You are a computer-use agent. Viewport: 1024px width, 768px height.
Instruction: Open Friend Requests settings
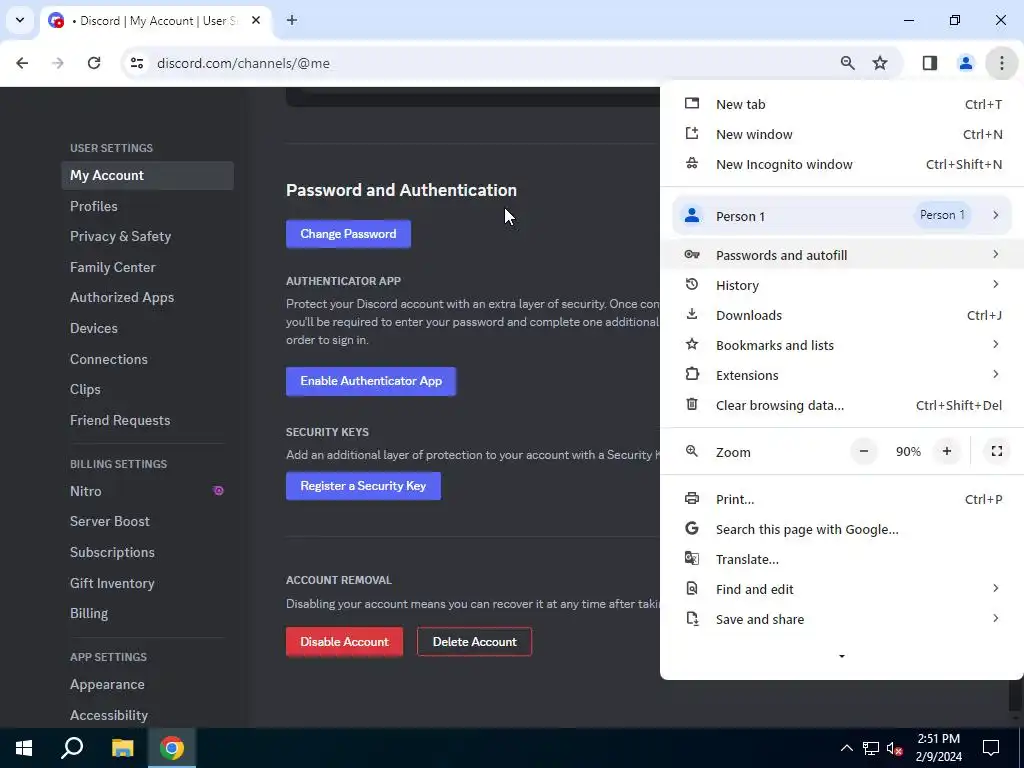[148, 421]
